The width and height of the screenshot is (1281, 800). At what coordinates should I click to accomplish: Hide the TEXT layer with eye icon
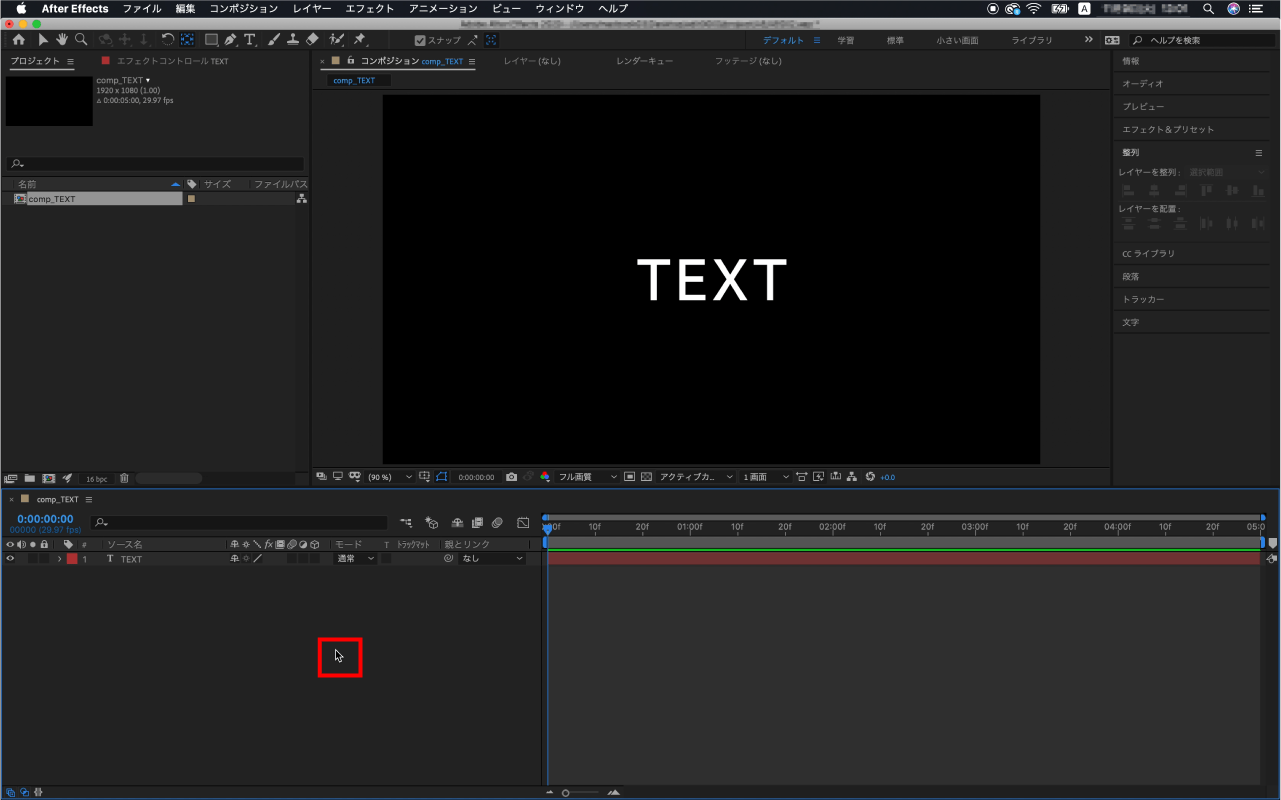click(x=11, y=559)
